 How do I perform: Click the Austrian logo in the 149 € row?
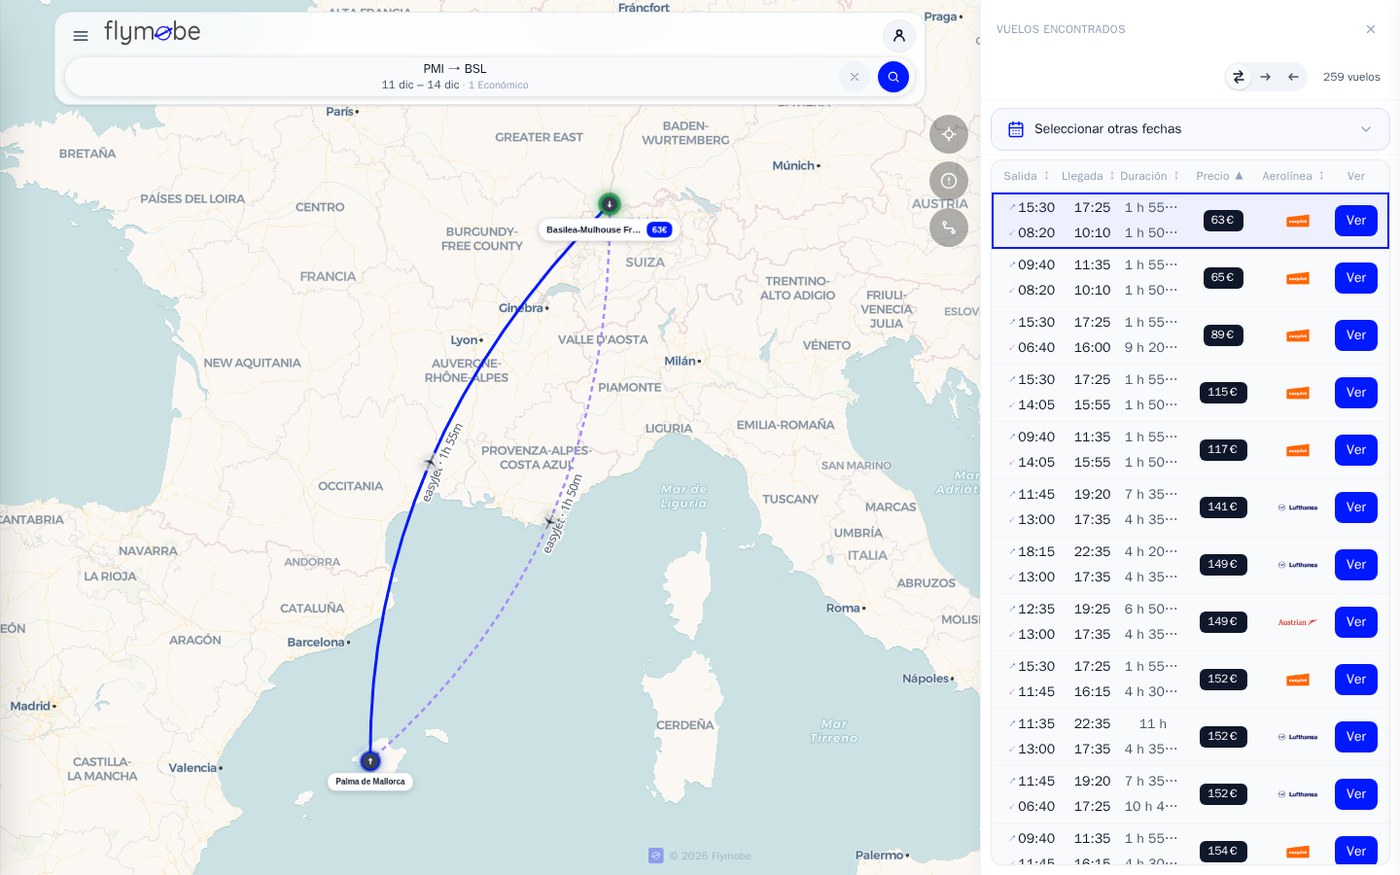(x=1298, y=622)
